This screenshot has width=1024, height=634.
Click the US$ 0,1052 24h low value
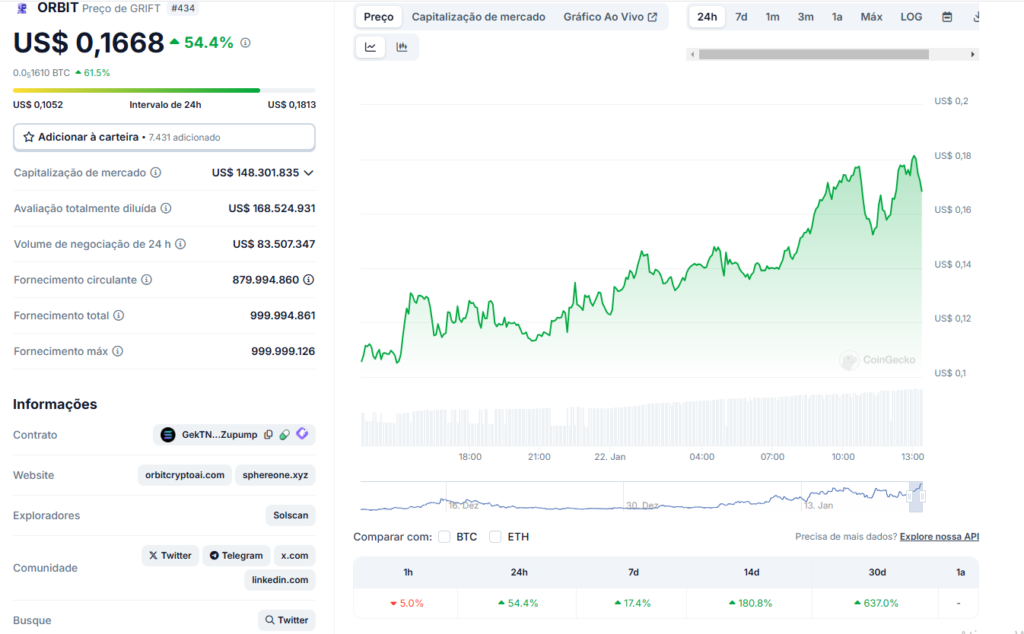(x=38, y=104)
